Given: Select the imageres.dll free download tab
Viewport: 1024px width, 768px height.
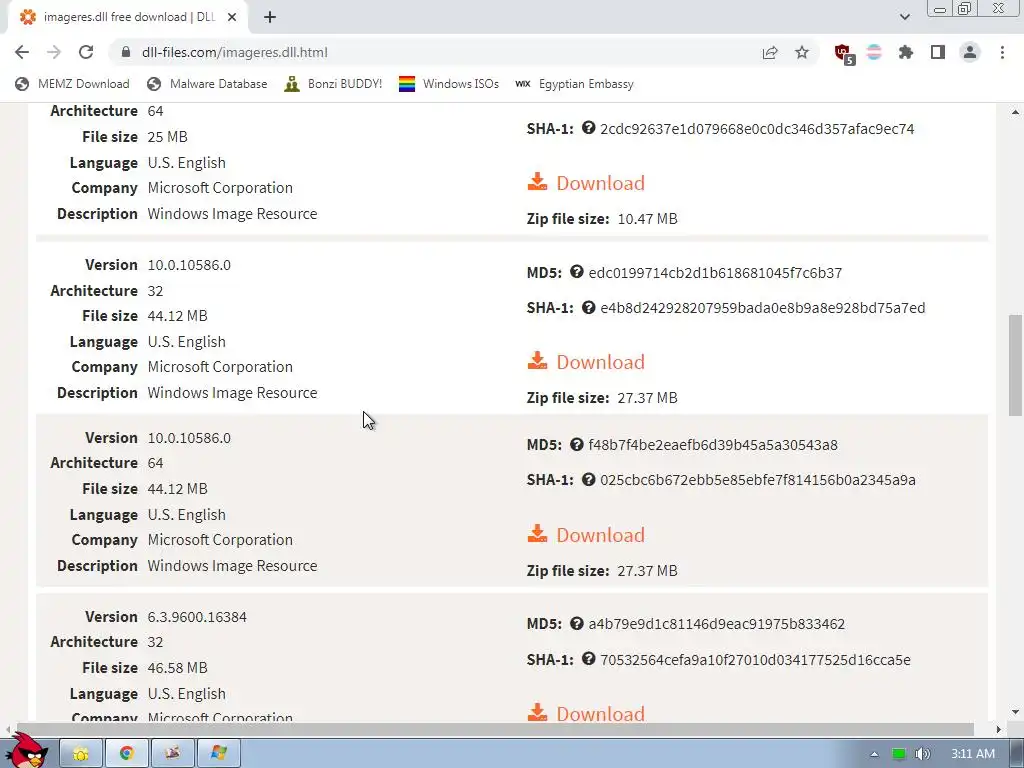Looking at the screenshot, I should tap(128, 17).
